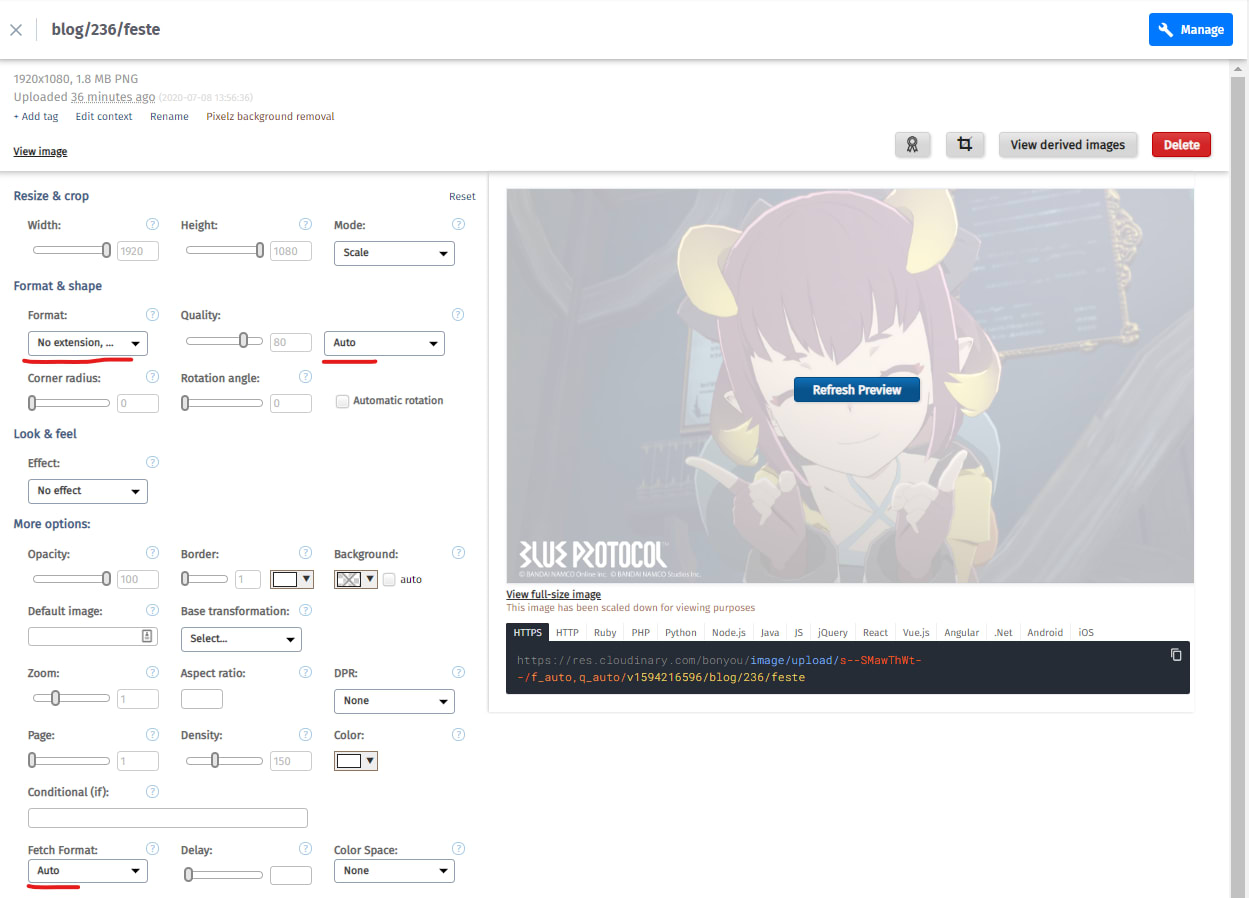Switch to the Ruby code tab
This screenshot has width=1249, height=898.
pyautogui.click(x=605, y=632)
